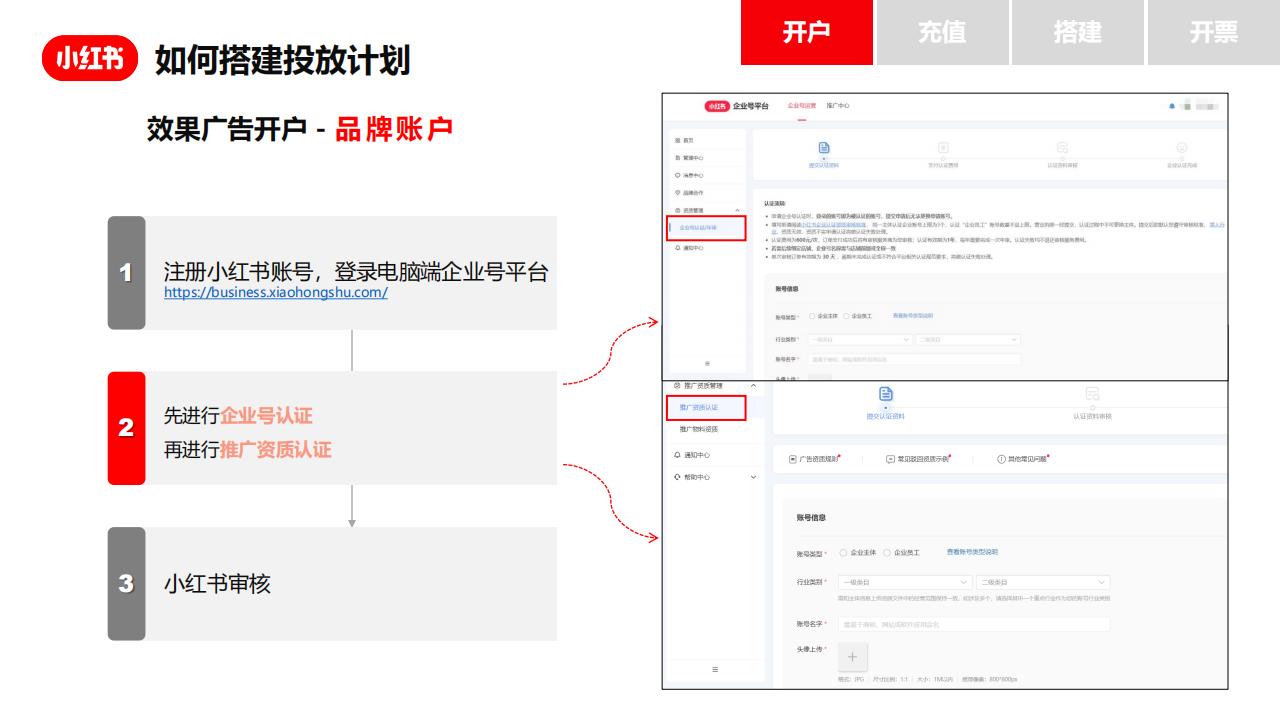1280x720 pixels.
Task: Click the 小红书 logo in 企业号平台 header
Action: point(716,105)
